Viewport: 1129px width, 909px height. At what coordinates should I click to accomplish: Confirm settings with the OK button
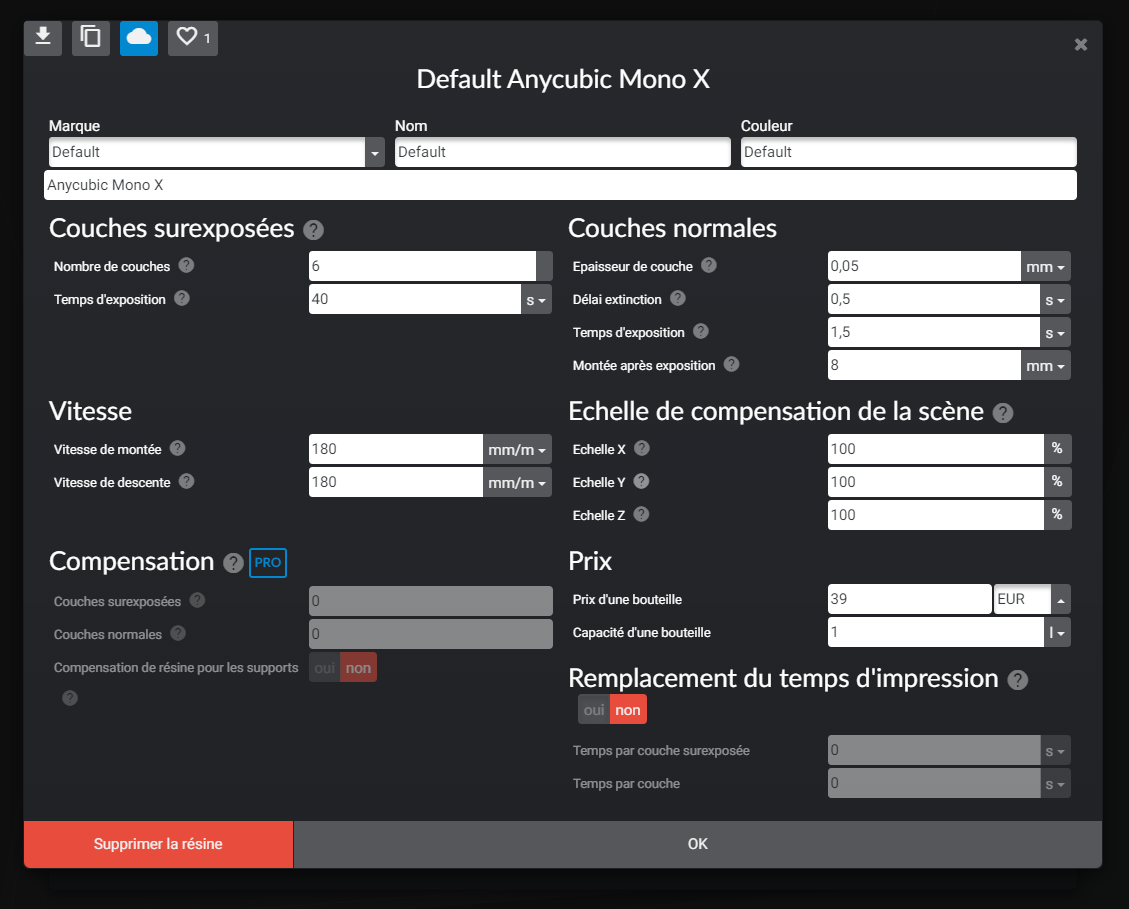tap(698, 844)
